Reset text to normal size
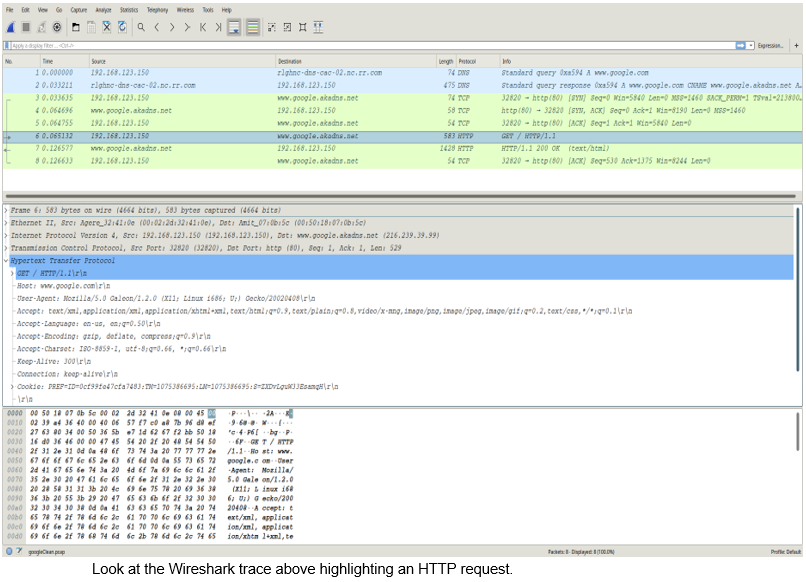The height and width of the screenshot is (582, 806). coord(302,27)
